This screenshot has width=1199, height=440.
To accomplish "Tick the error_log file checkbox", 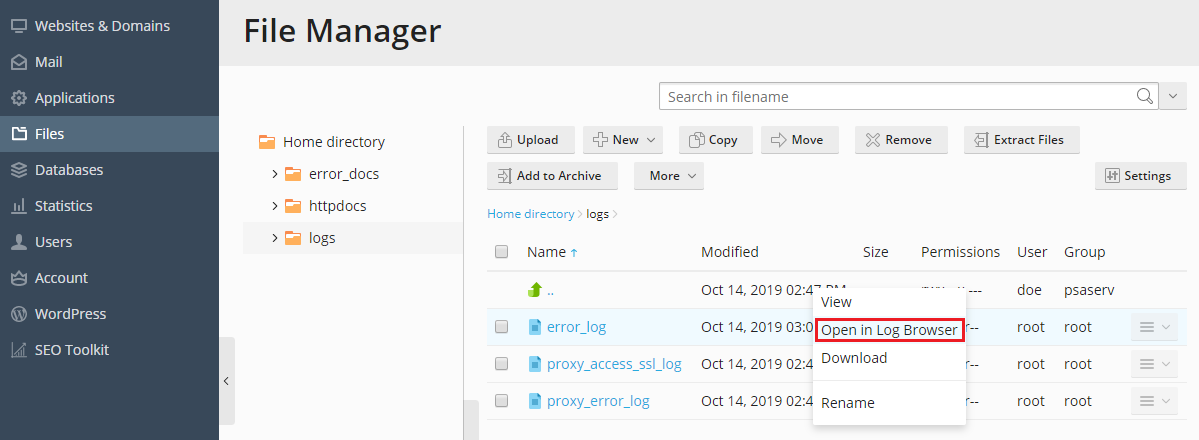I will [502, 327].
